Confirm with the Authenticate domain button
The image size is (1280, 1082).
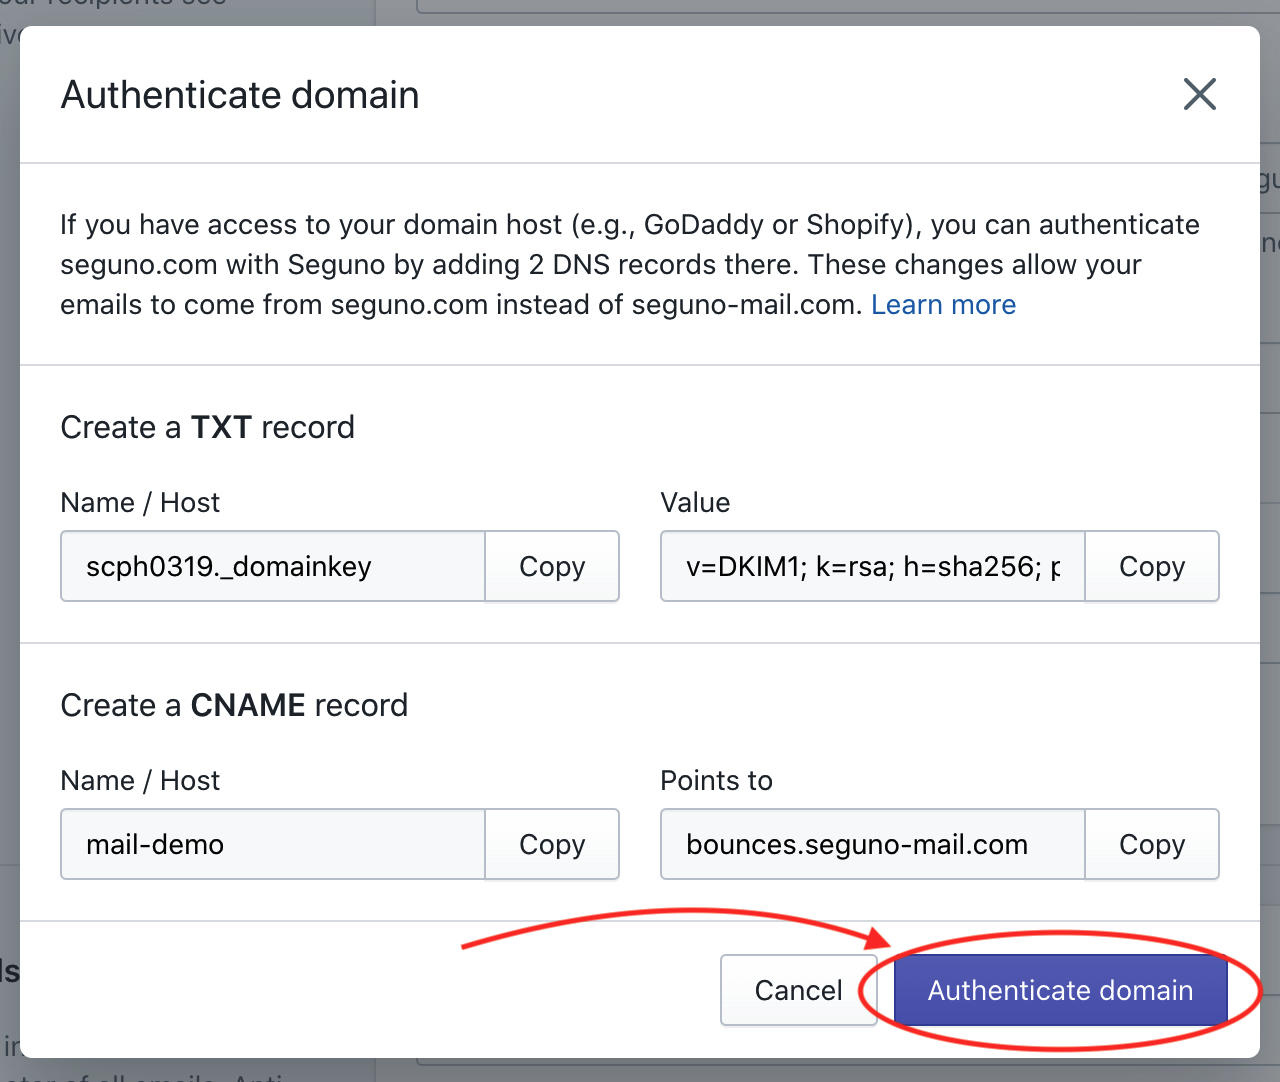pos(1060,990)
